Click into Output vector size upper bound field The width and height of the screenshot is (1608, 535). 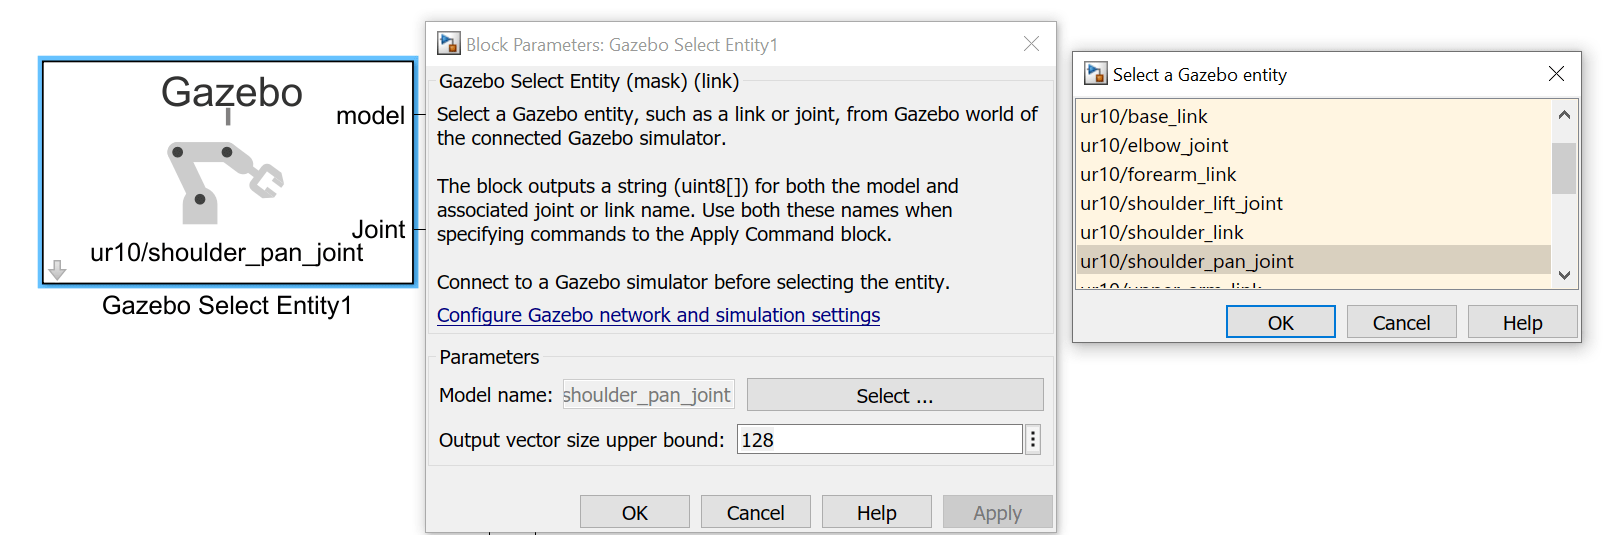pyautogui.click(x=879, y=440)
